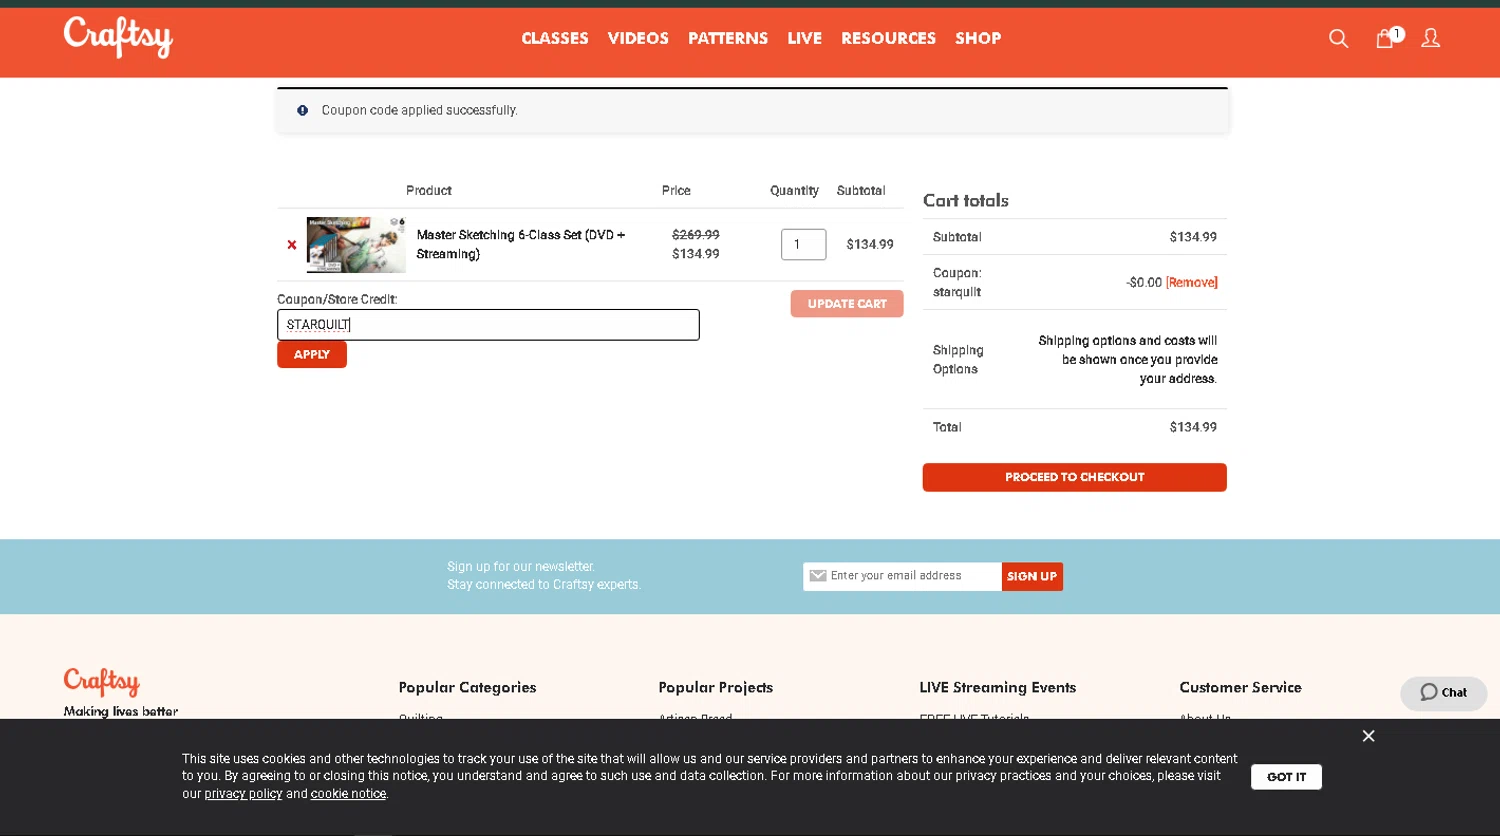
Task: Focus the quantity field showing 1
Action: 803,244
